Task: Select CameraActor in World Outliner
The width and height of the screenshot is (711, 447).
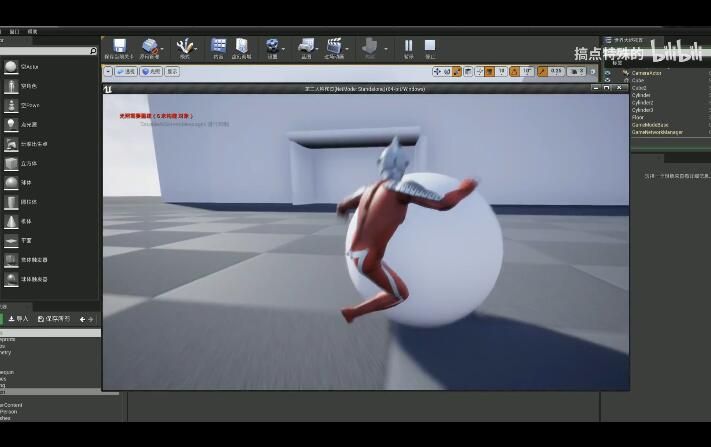Action: (647, 73)
